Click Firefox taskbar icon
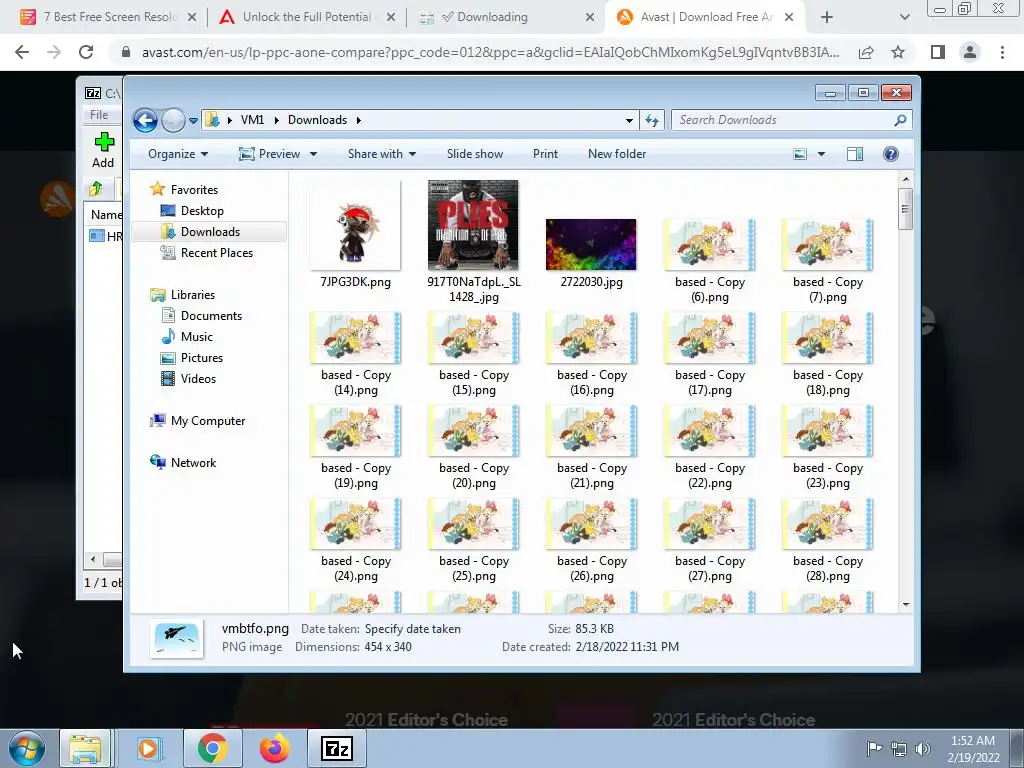This screenshot has width=1024, height=768. point(274,748)
